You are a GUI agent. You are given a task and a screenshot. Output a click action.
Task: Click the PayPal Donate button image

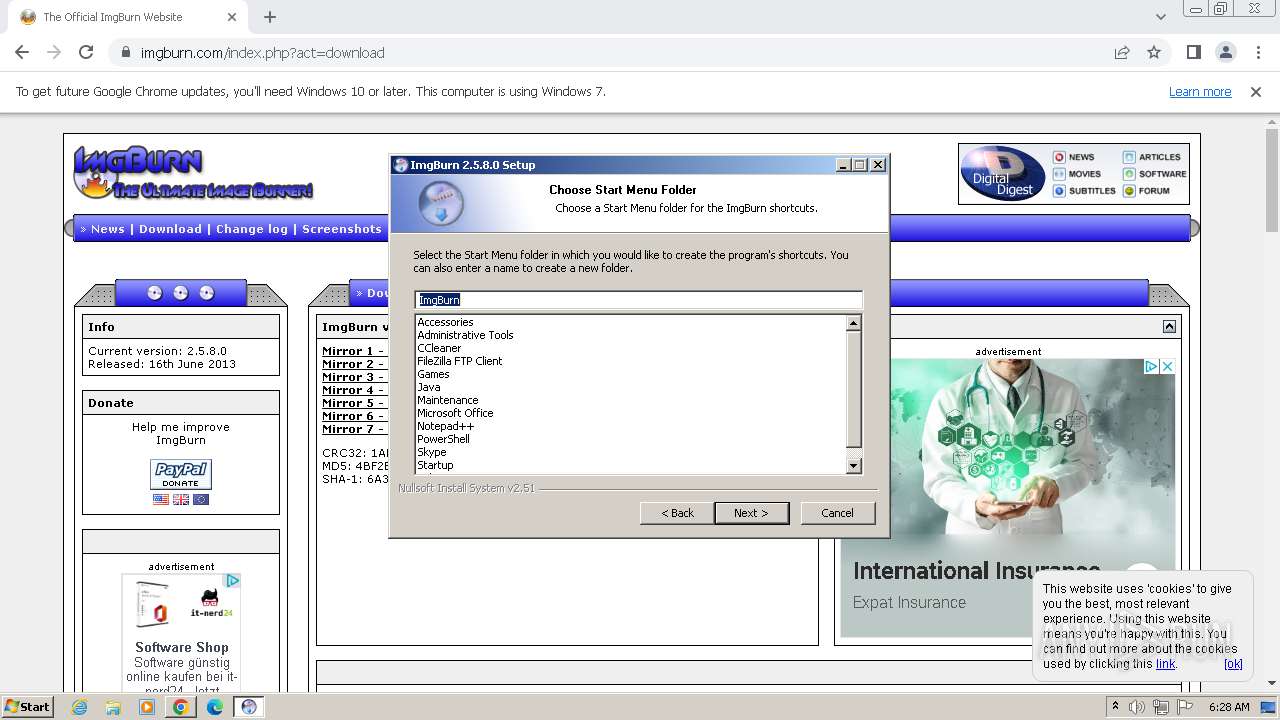[x=181, y=474]
